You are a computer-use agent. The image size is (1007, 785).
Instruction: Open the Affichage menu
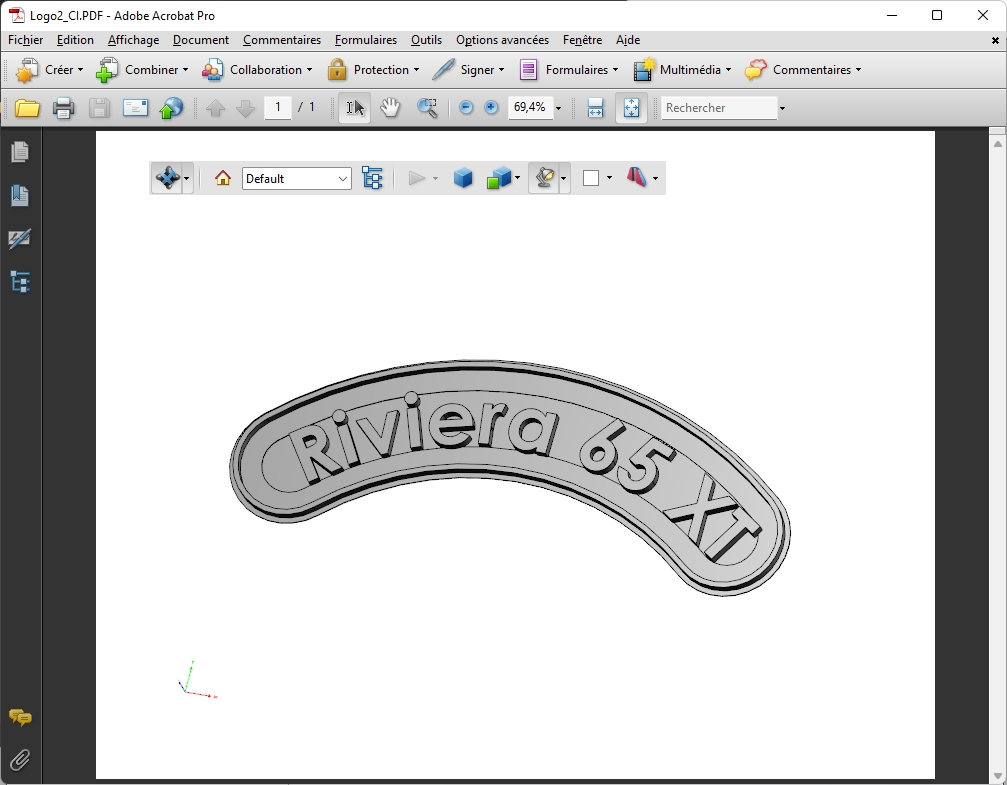point(133,40)
